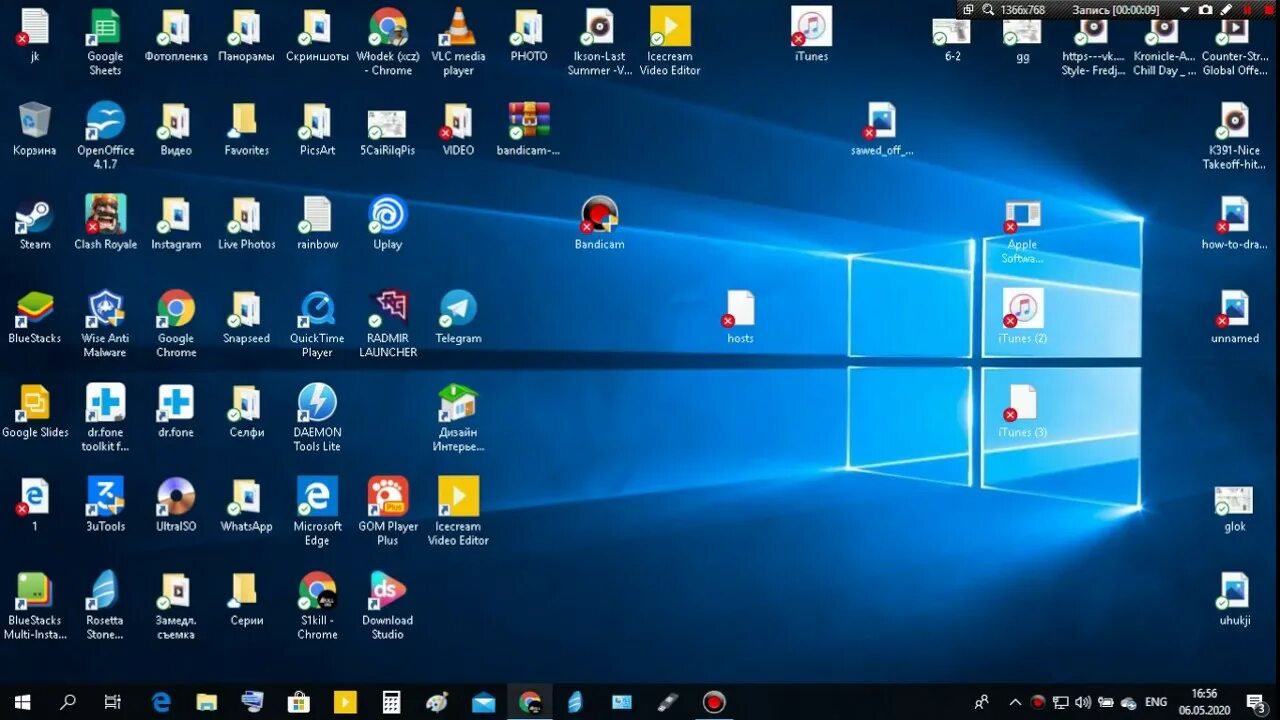
Task: Select the iTunes (3) file icon
Action: pyautogui.click(x=1022, y=410)
